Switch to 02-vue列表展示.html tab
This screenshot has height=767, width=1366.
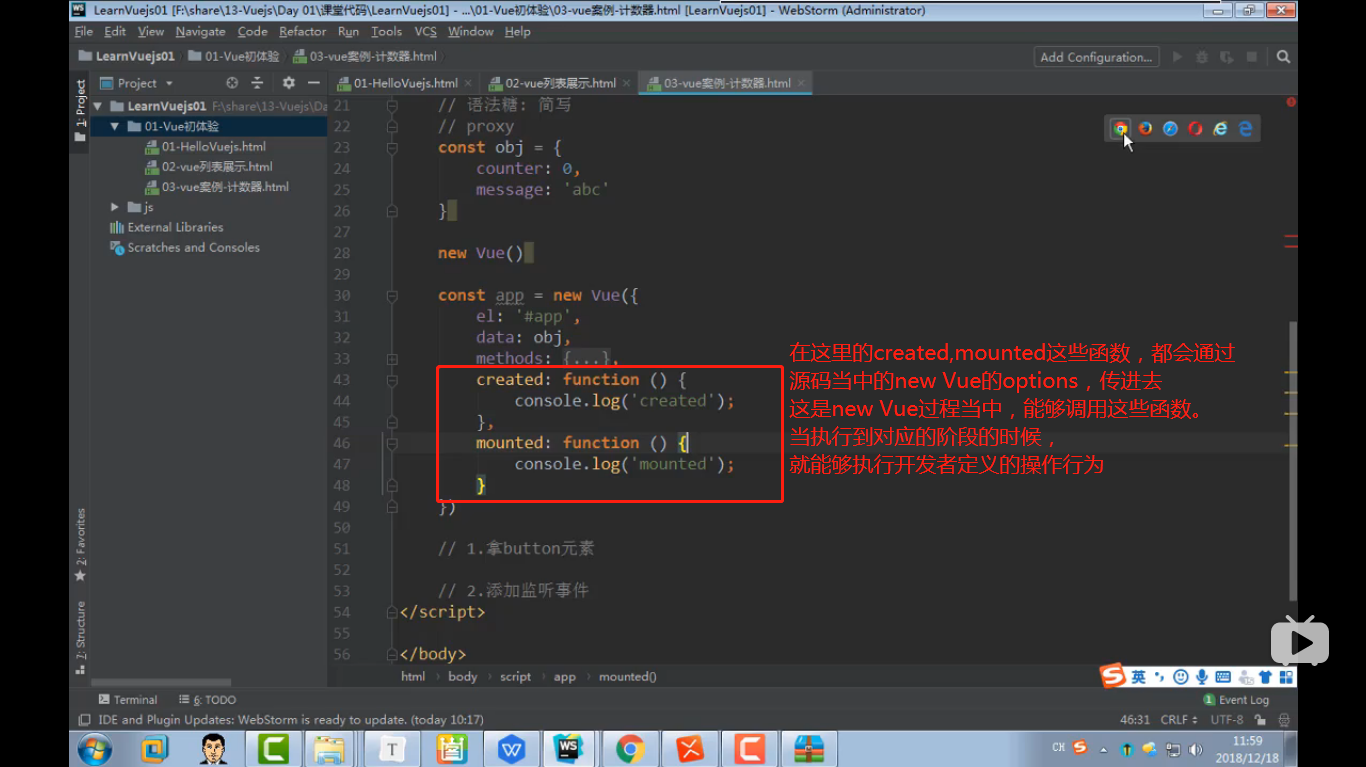[x=558, y=83]
